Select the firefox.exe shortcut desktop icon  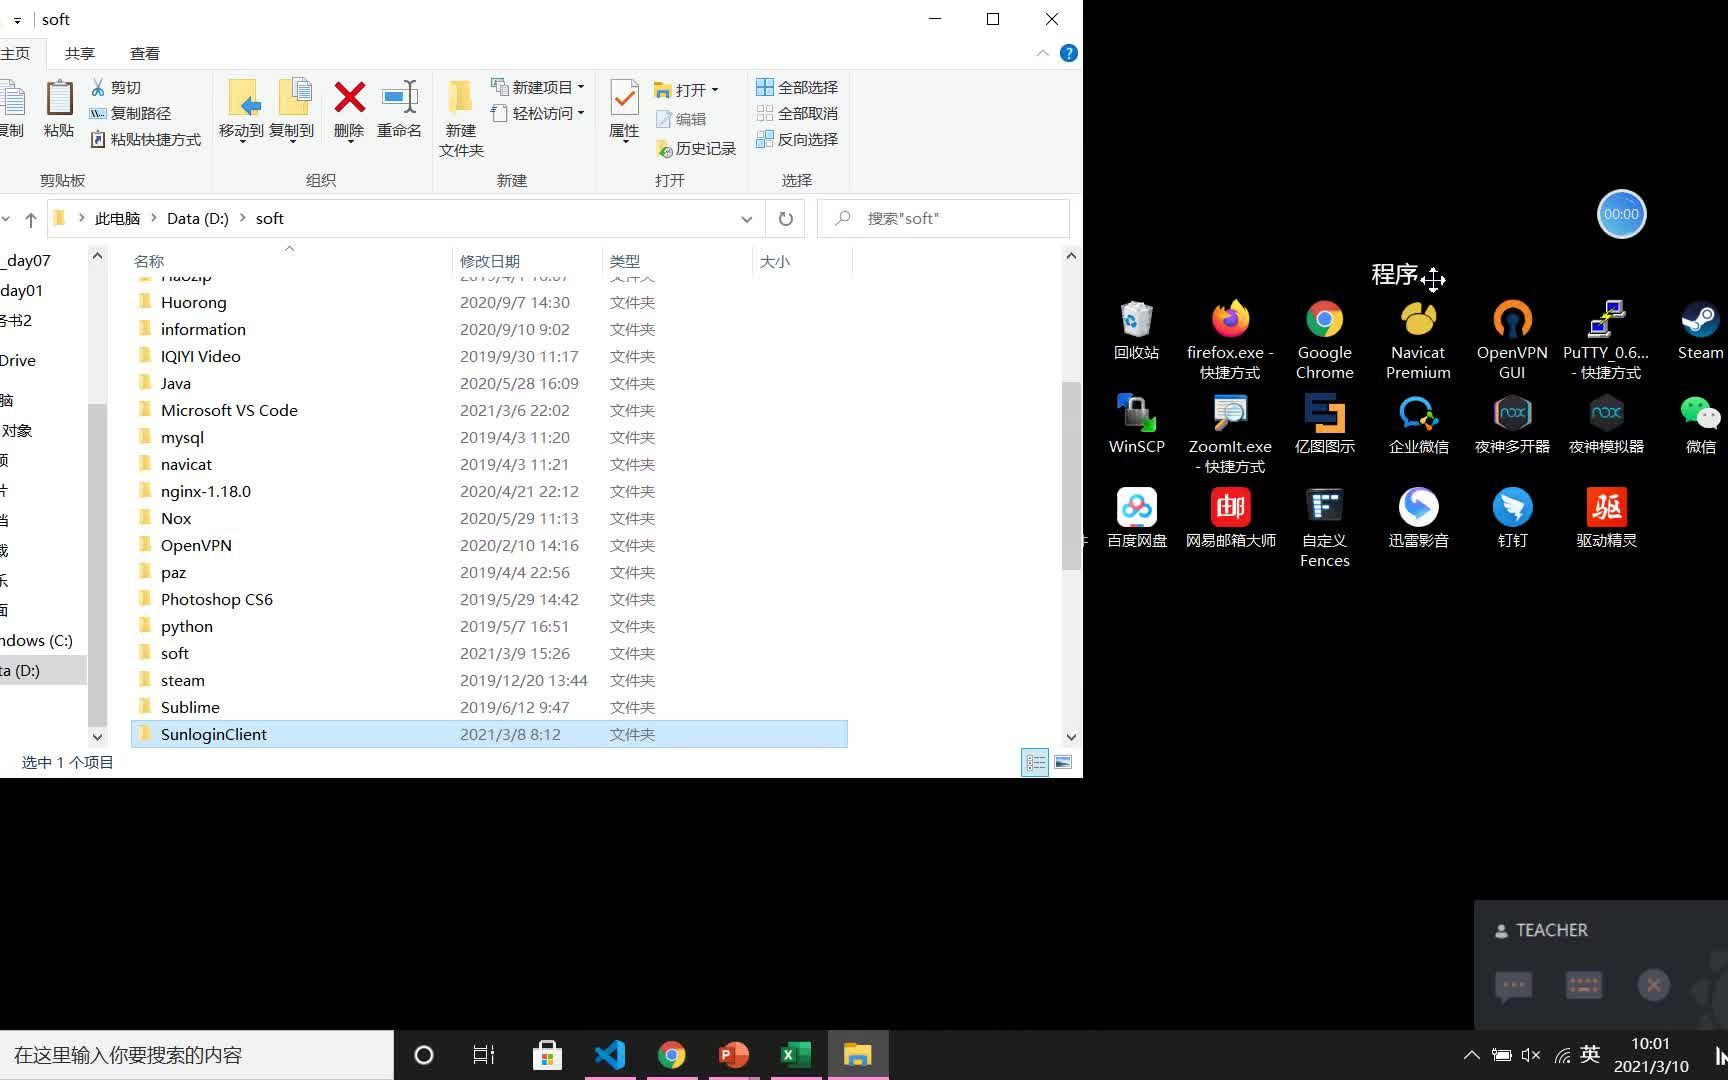point(1230,340)
